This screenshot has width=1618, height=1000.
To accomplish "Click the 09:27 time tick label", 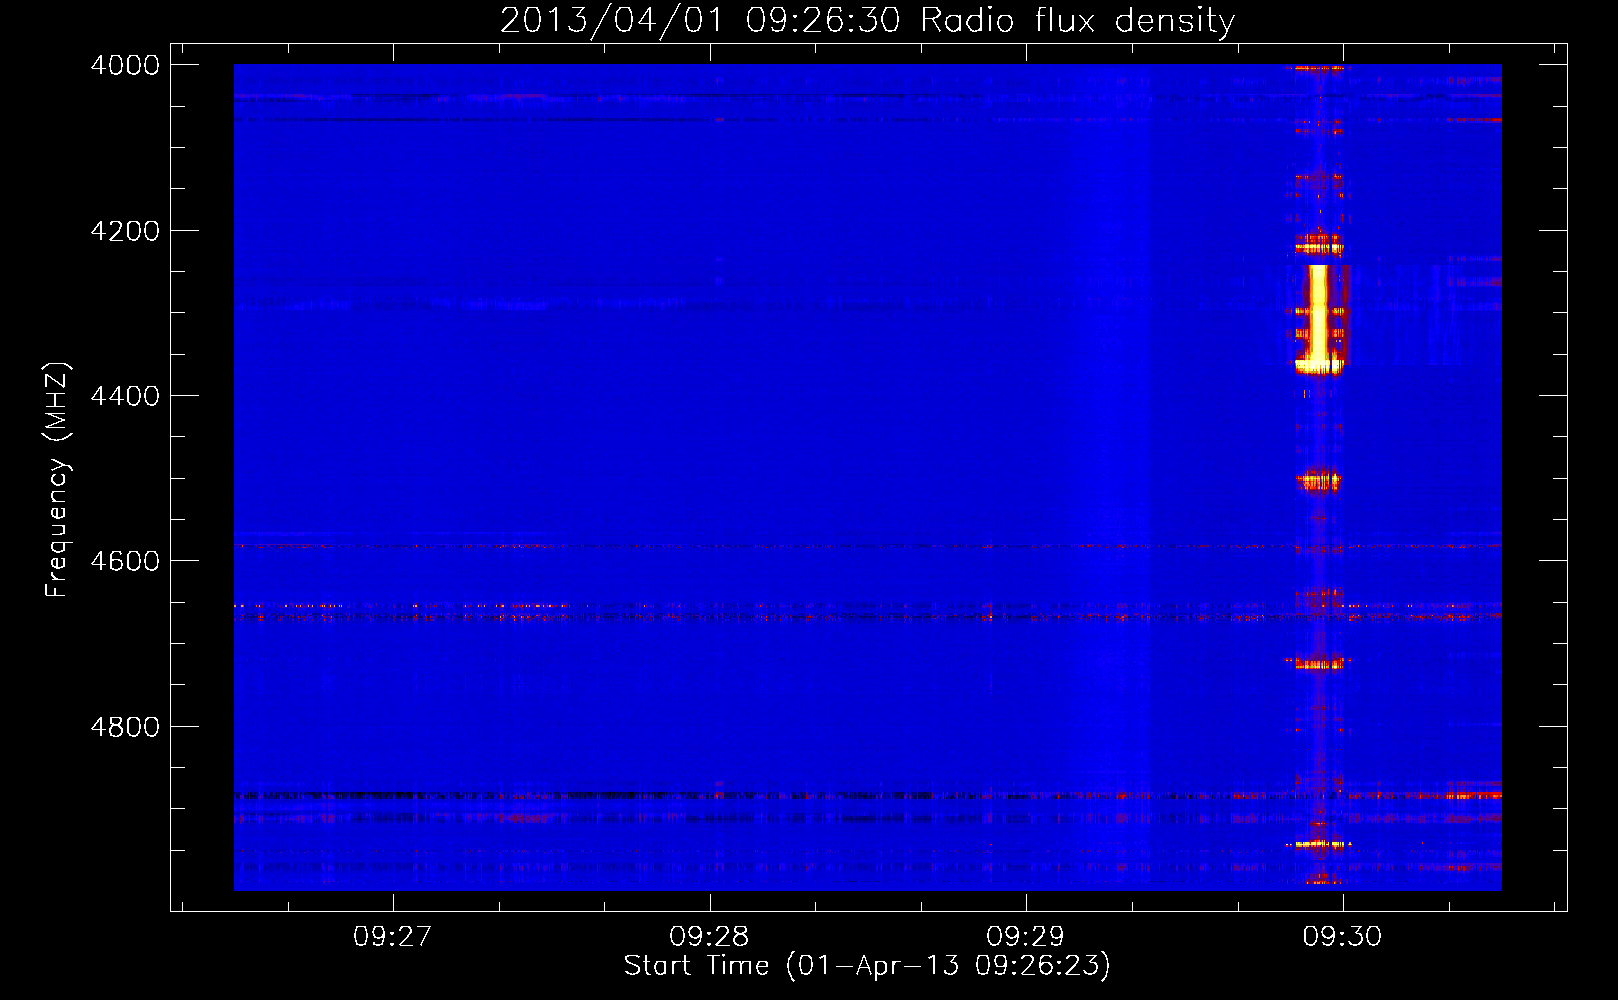I will pos(393,936).
